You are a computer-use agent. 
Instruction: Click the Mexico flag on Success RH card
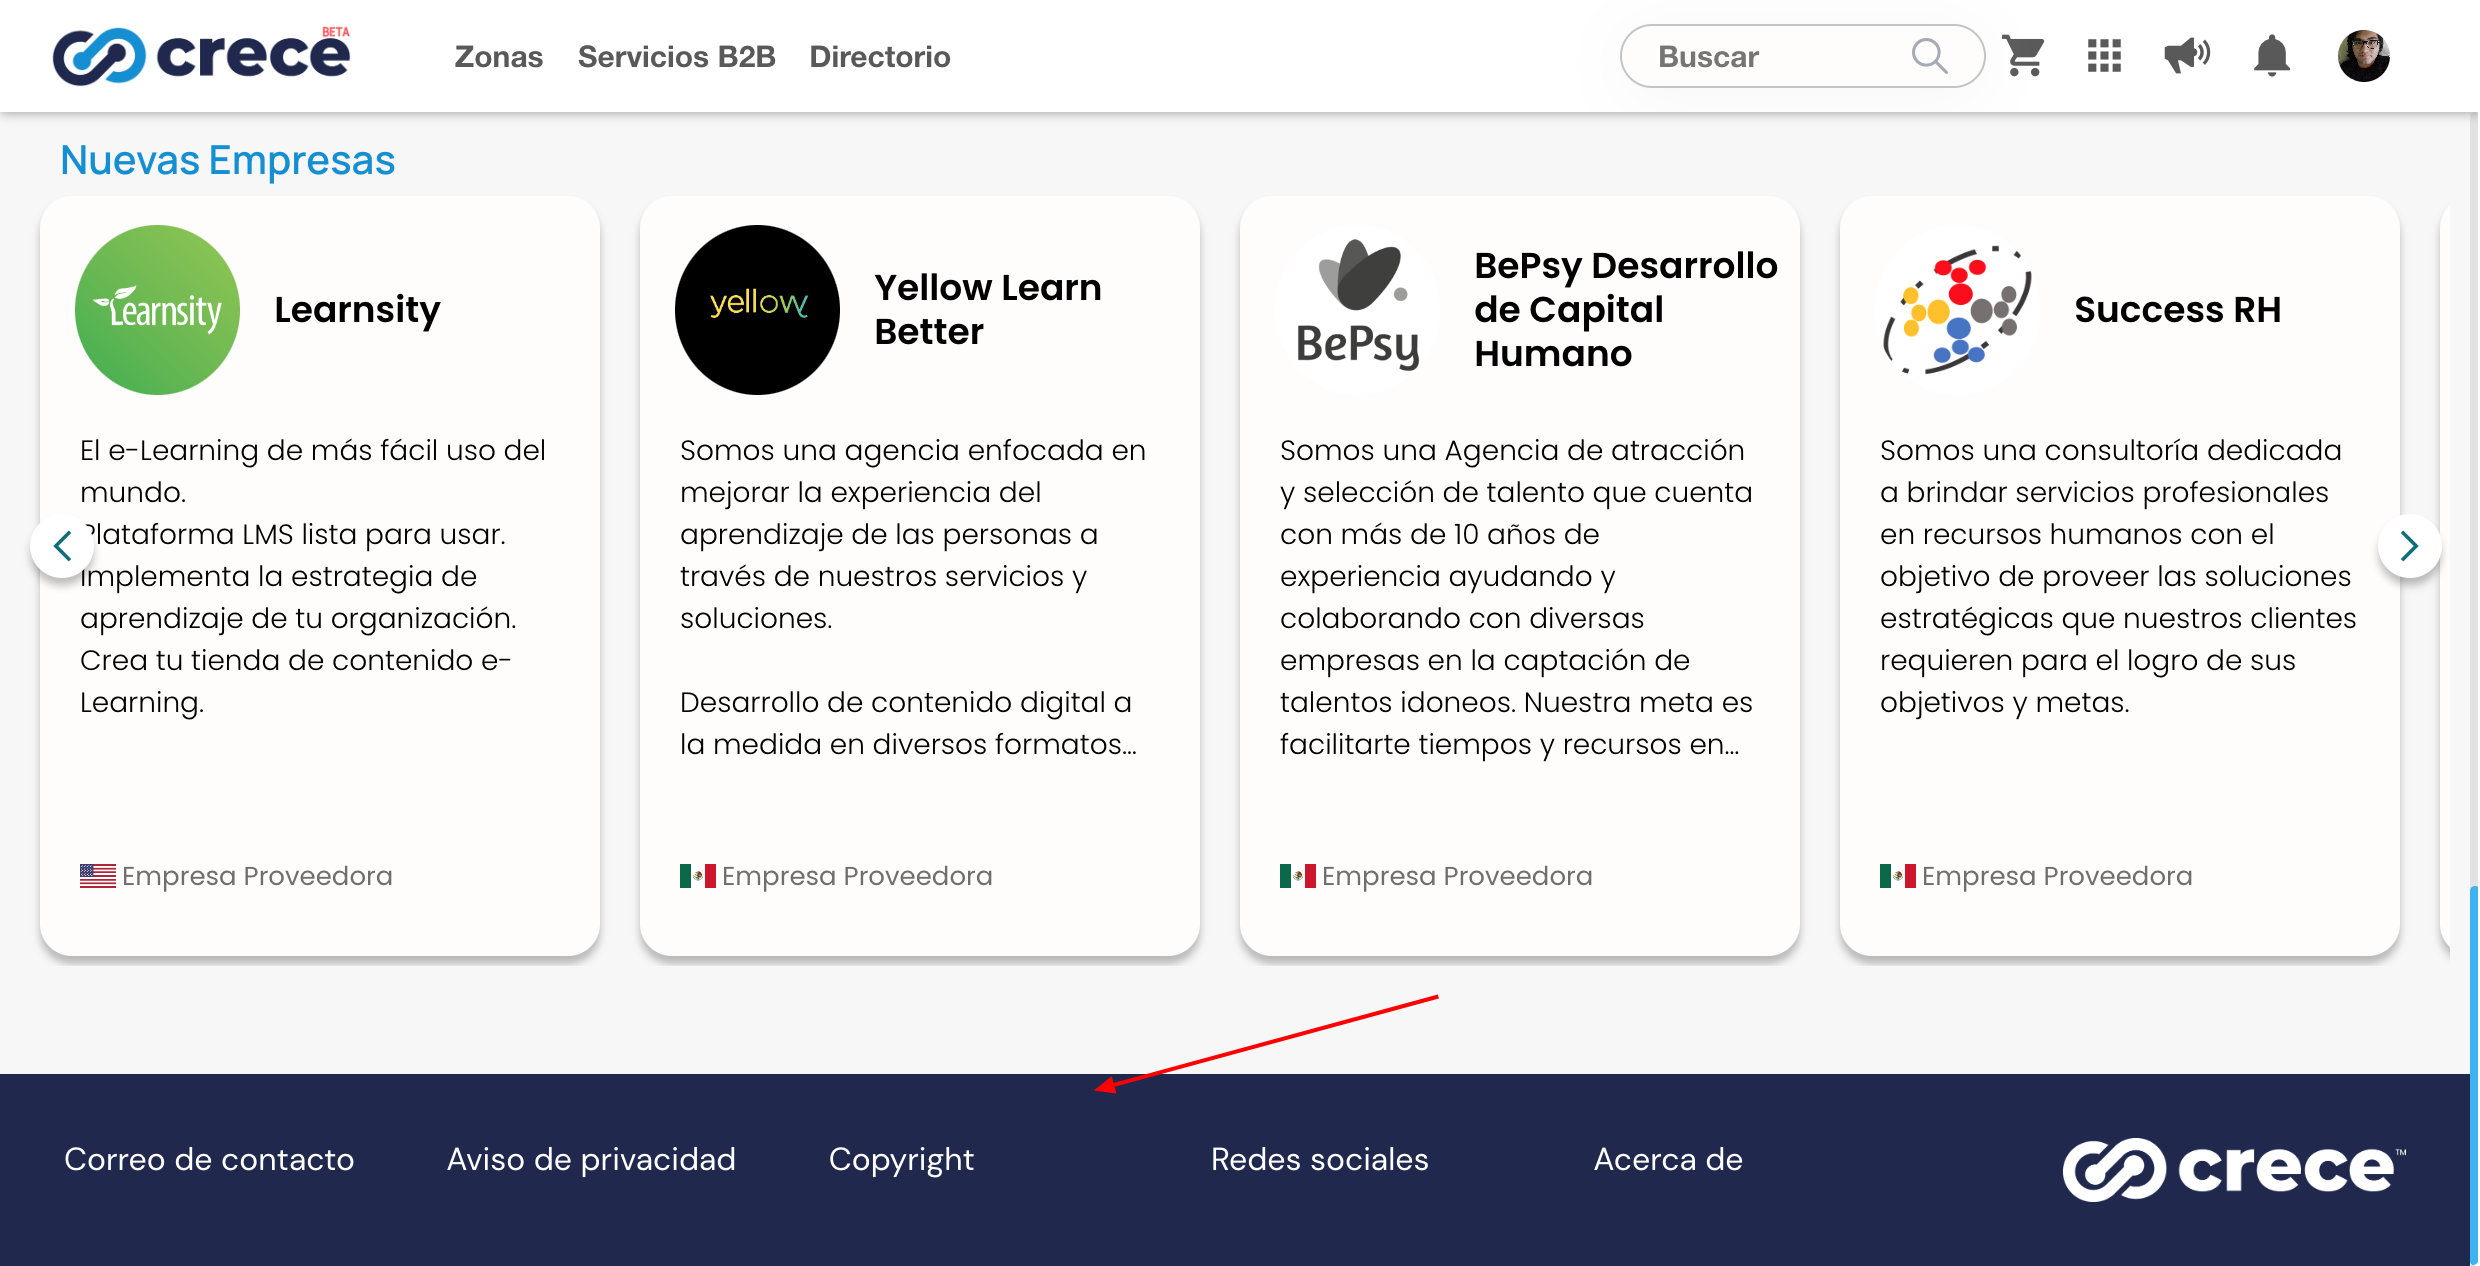tap(1898, 876)
